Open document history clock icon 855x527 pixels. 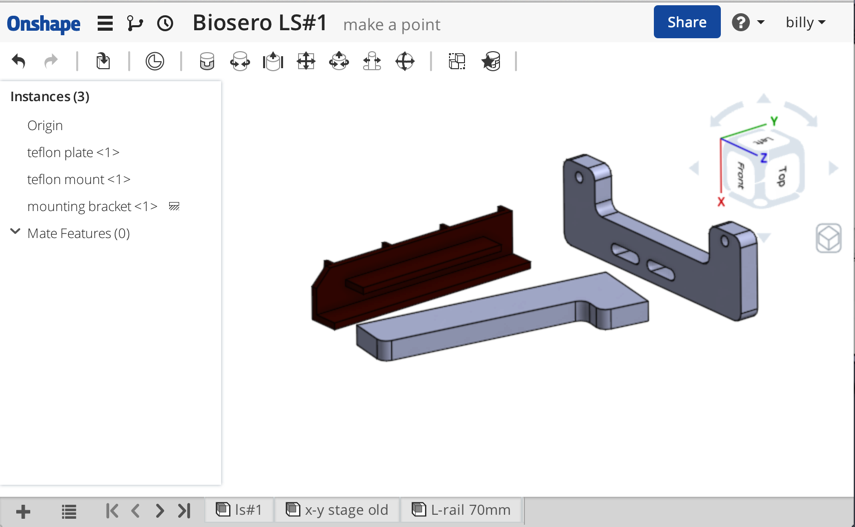165,23
